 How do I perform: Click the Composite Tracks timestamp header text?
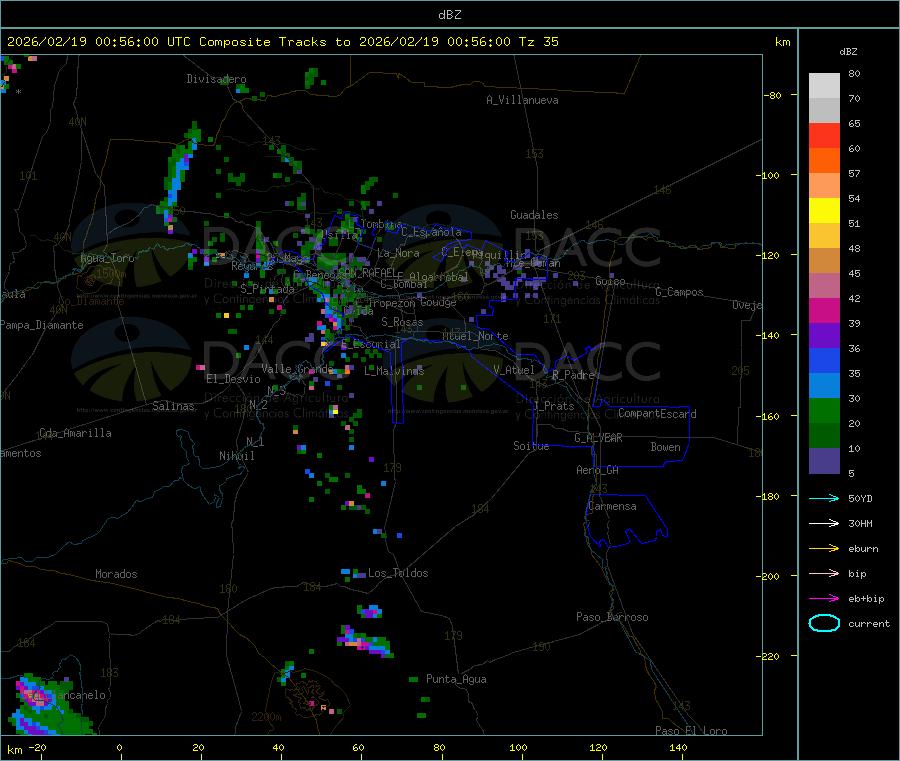click(x=283, y=42)
